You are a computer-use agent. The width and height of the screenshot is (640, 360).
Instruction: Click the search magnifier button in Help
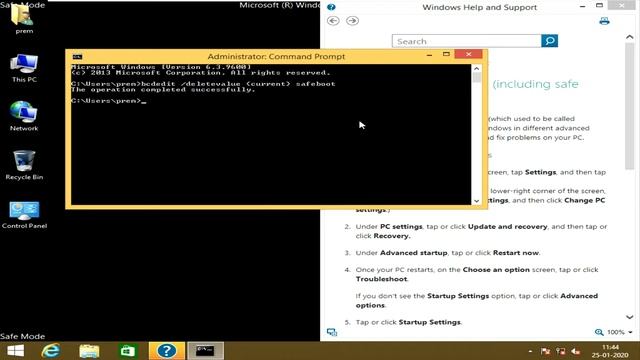549,41
